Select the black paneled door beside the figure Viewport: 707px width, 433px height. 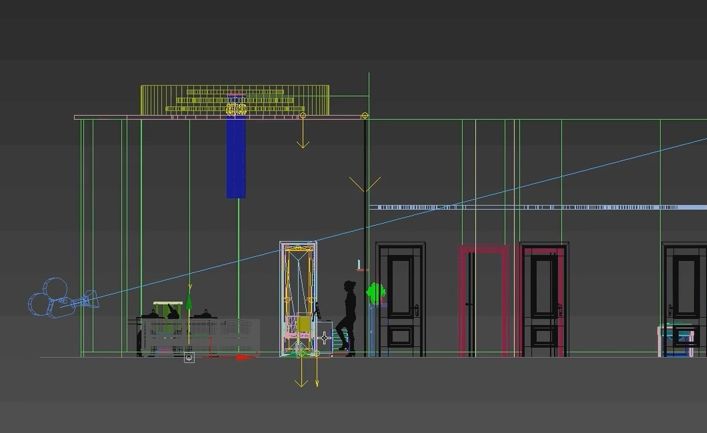pos(401,298)
